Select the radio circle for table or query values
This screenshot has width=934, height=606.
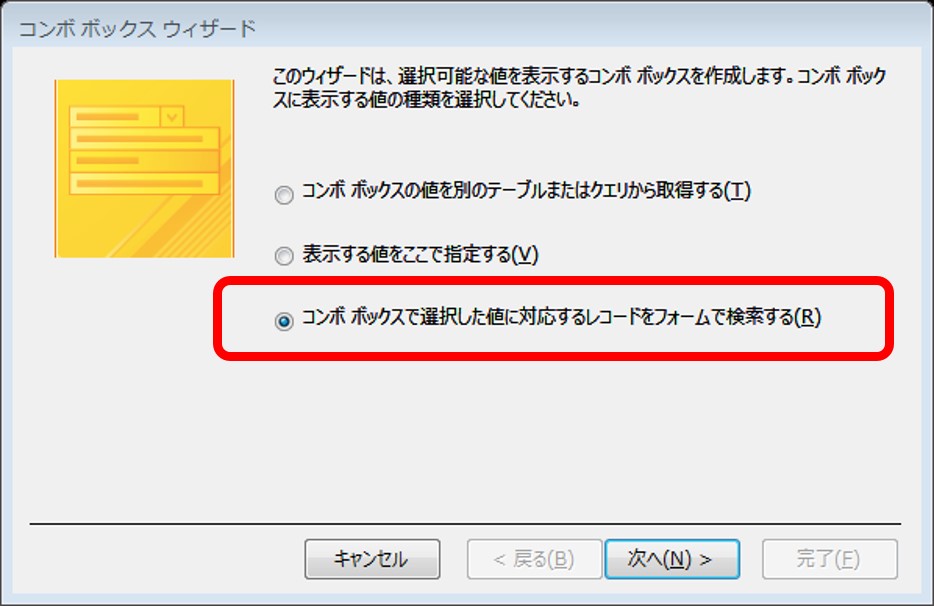[284, 194]
